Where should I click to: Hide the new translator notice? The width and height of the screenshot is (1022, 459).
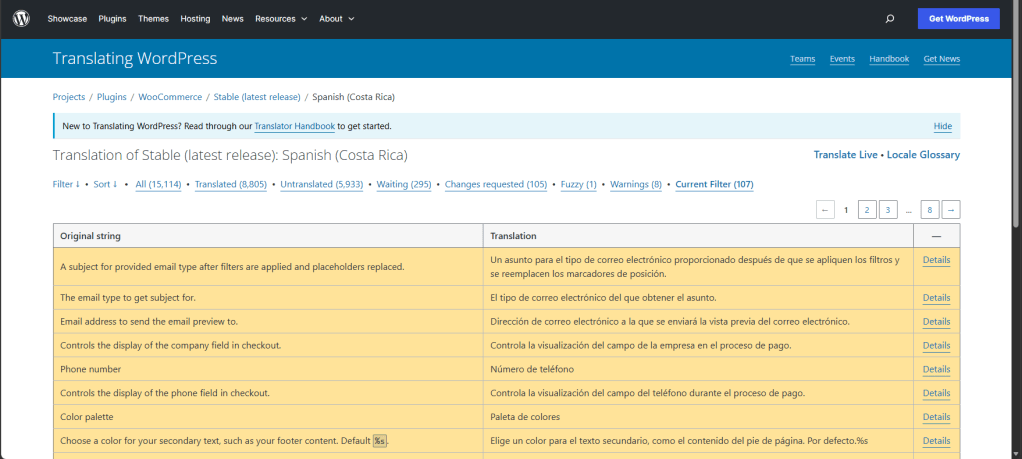942,126
